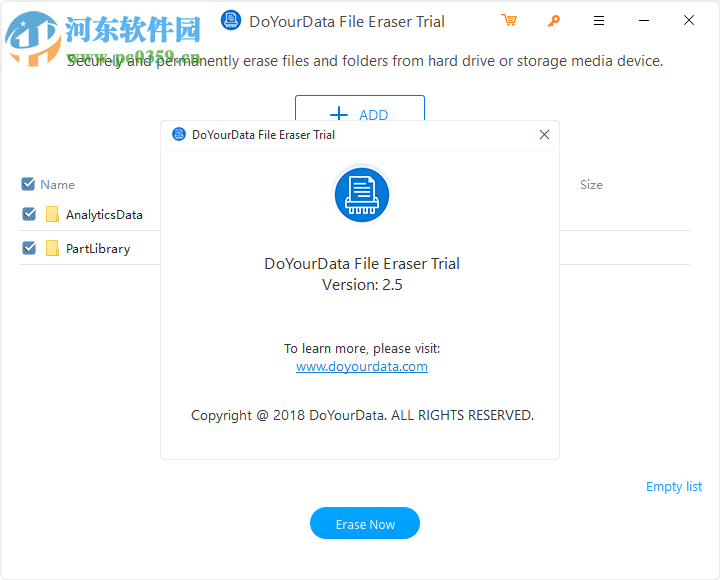Close the main DoYourData File Eraser window
Screen dimensions: 720x580
point(689,20)
